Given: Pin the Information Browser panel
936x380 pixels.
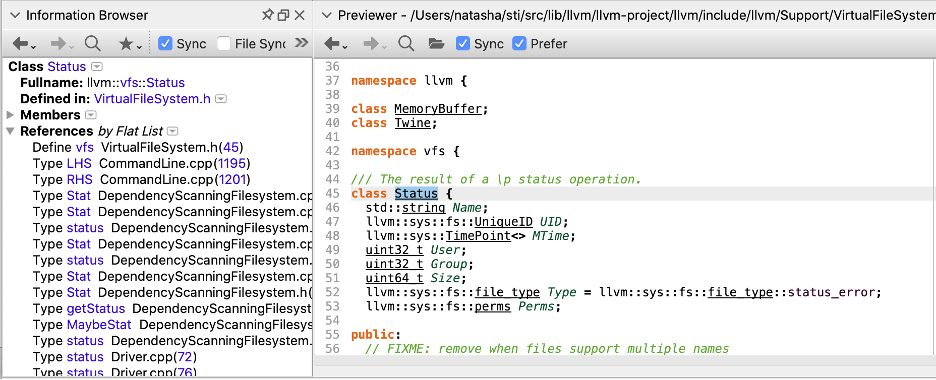Looking at the screenshot, I should click(267, 16).
